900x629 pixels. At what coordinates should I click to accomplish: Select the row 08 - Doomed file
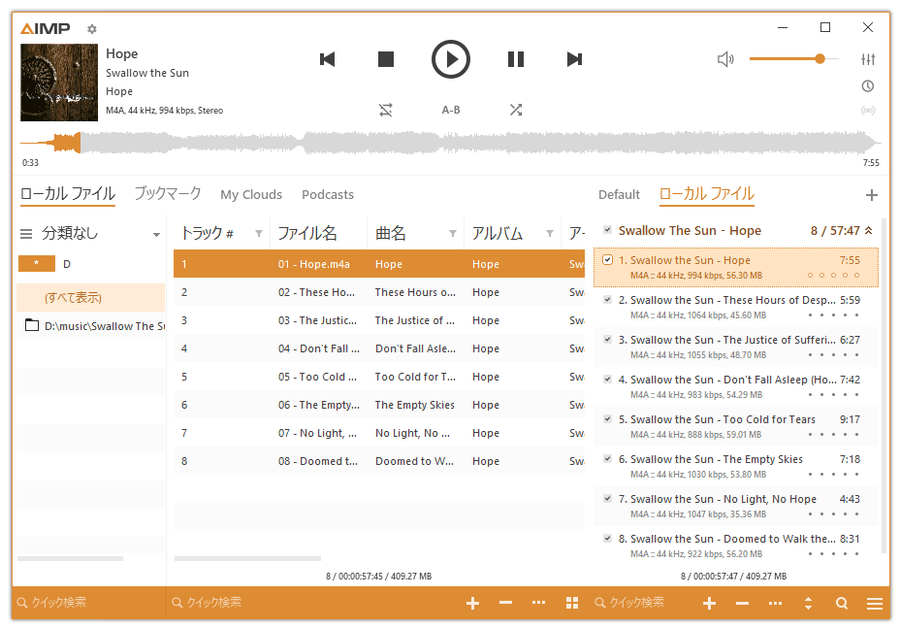pos(379,461)
